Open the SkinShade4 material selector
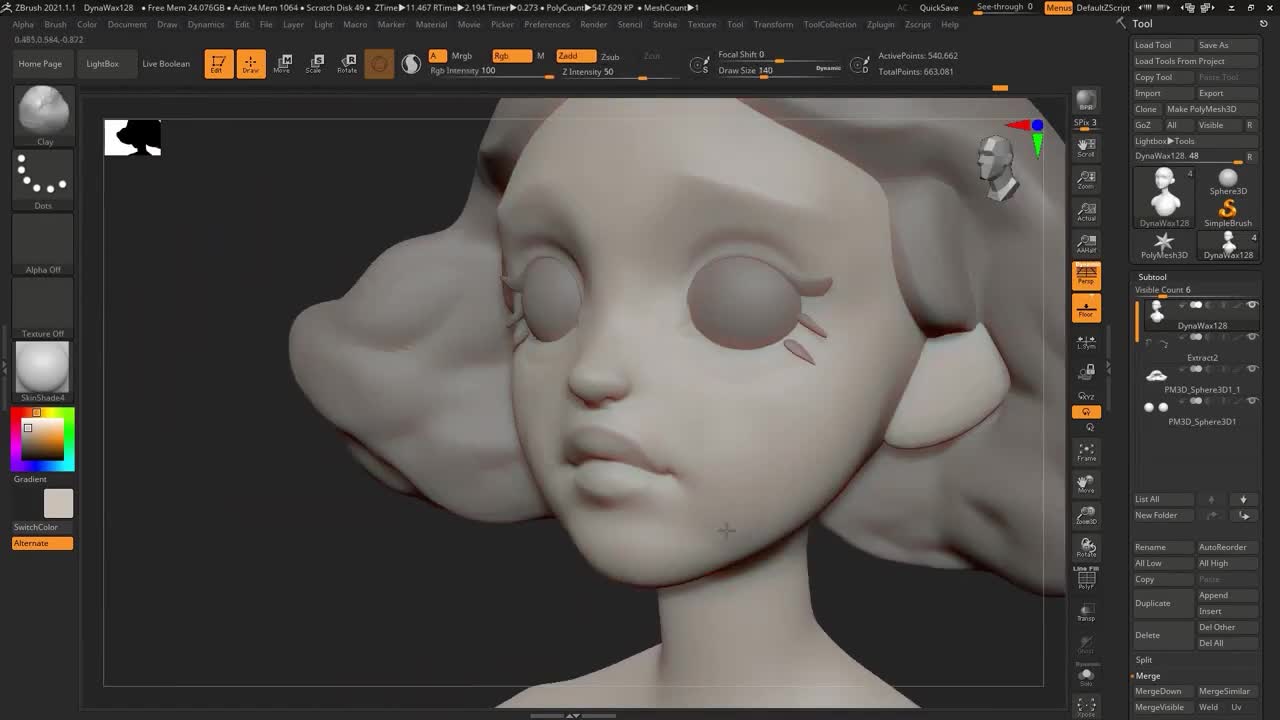Screen dimensions: 1280x720 tap(43, 372)
